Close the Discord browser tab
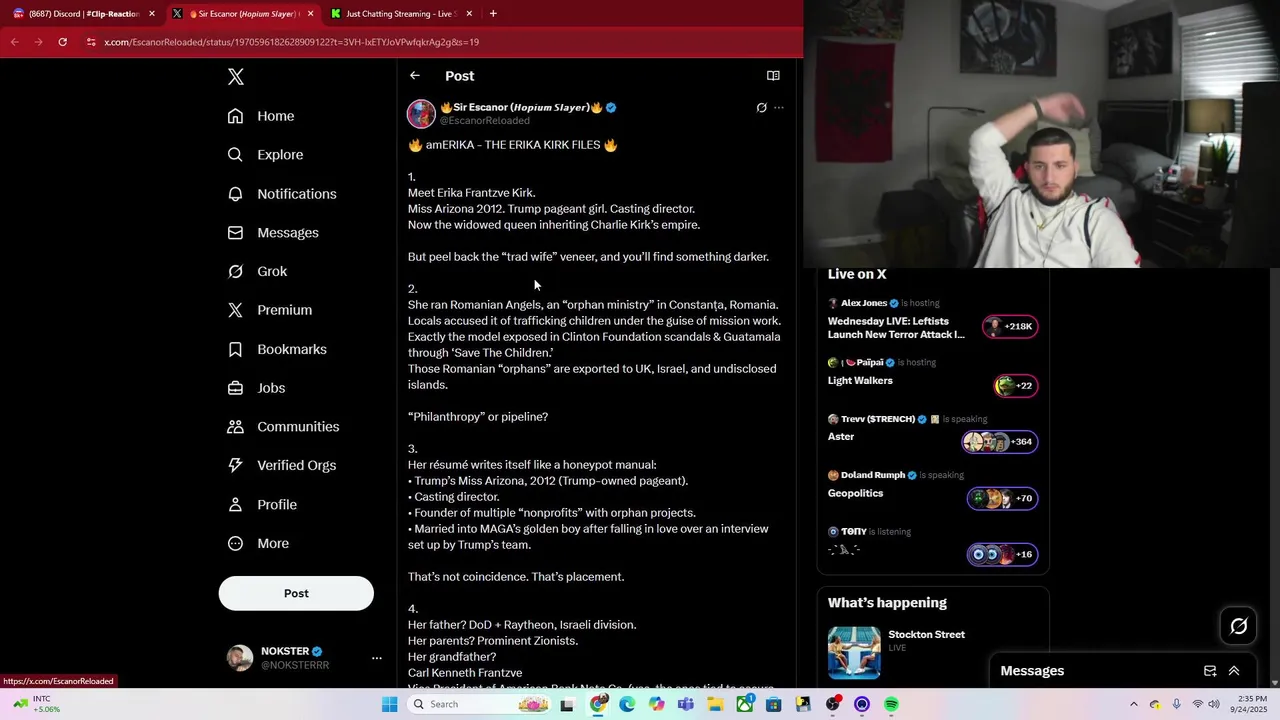1280x720 pixels. coord(152,14)
